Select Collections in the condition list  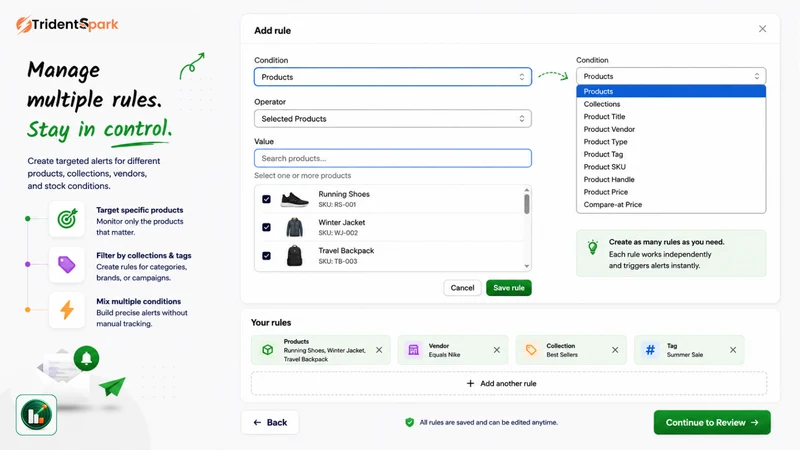pos(671,104)
